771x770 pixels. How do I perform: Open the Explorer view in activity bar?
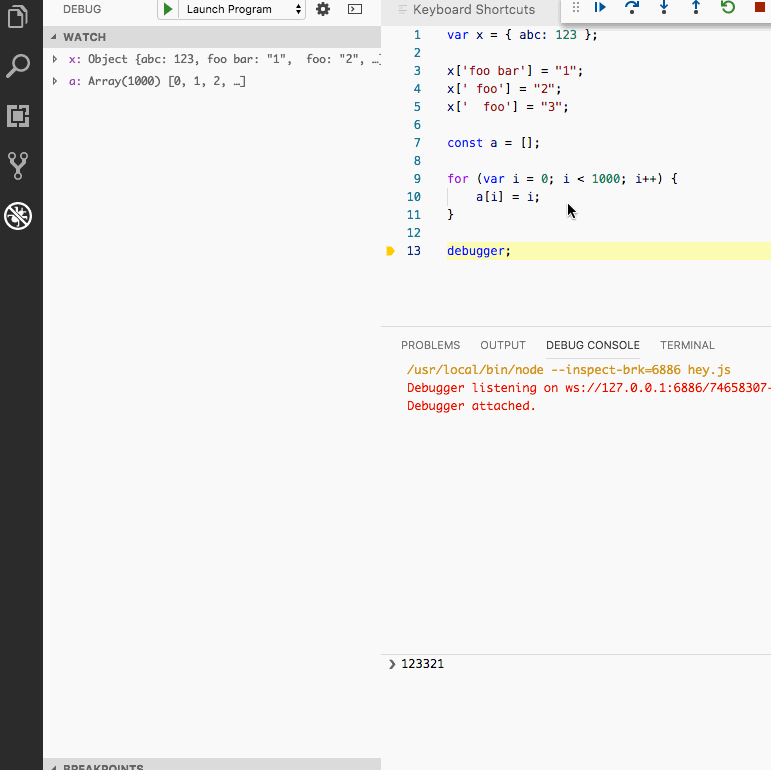tap(18, 16)
